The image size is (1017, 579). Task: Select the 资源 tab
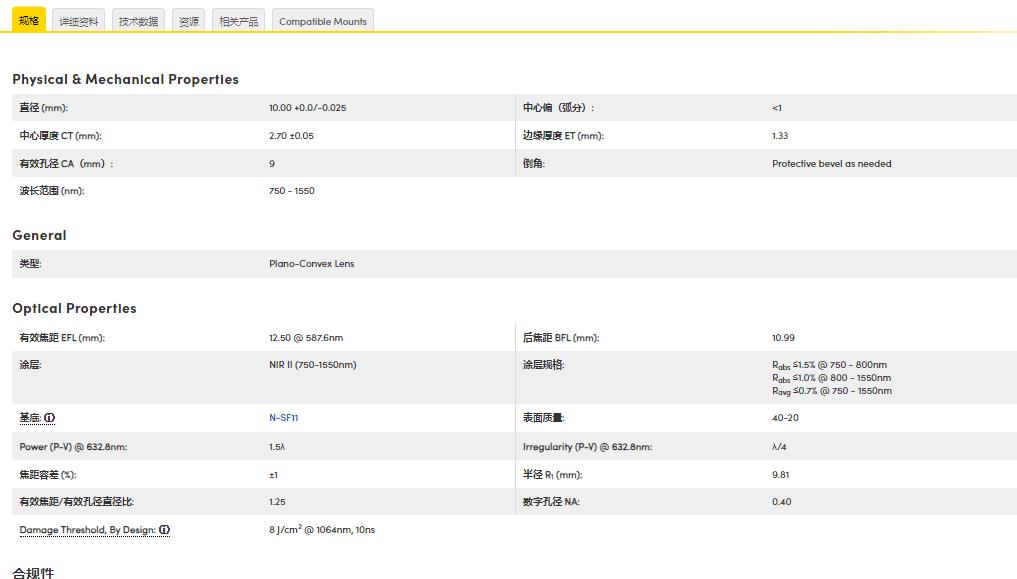[188, 21]
